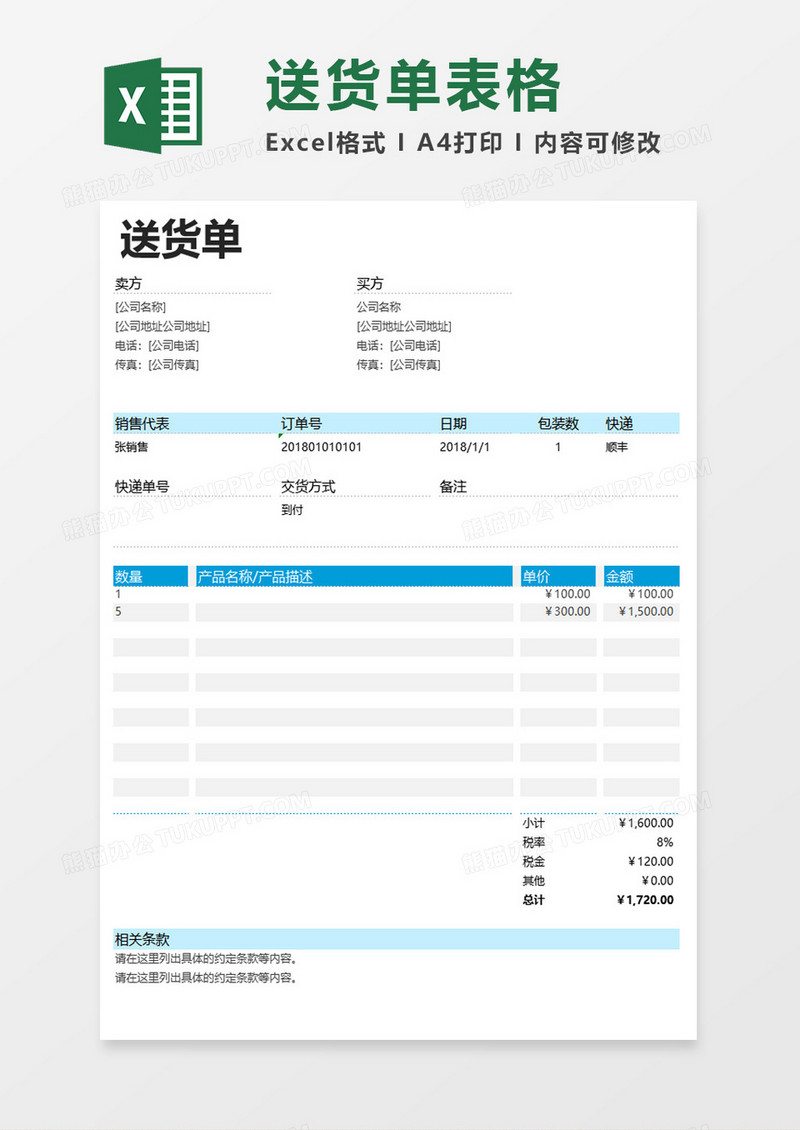
Task: Click total value ¥1,720.00
Action: pyautogui.click(x=645, y=900)
